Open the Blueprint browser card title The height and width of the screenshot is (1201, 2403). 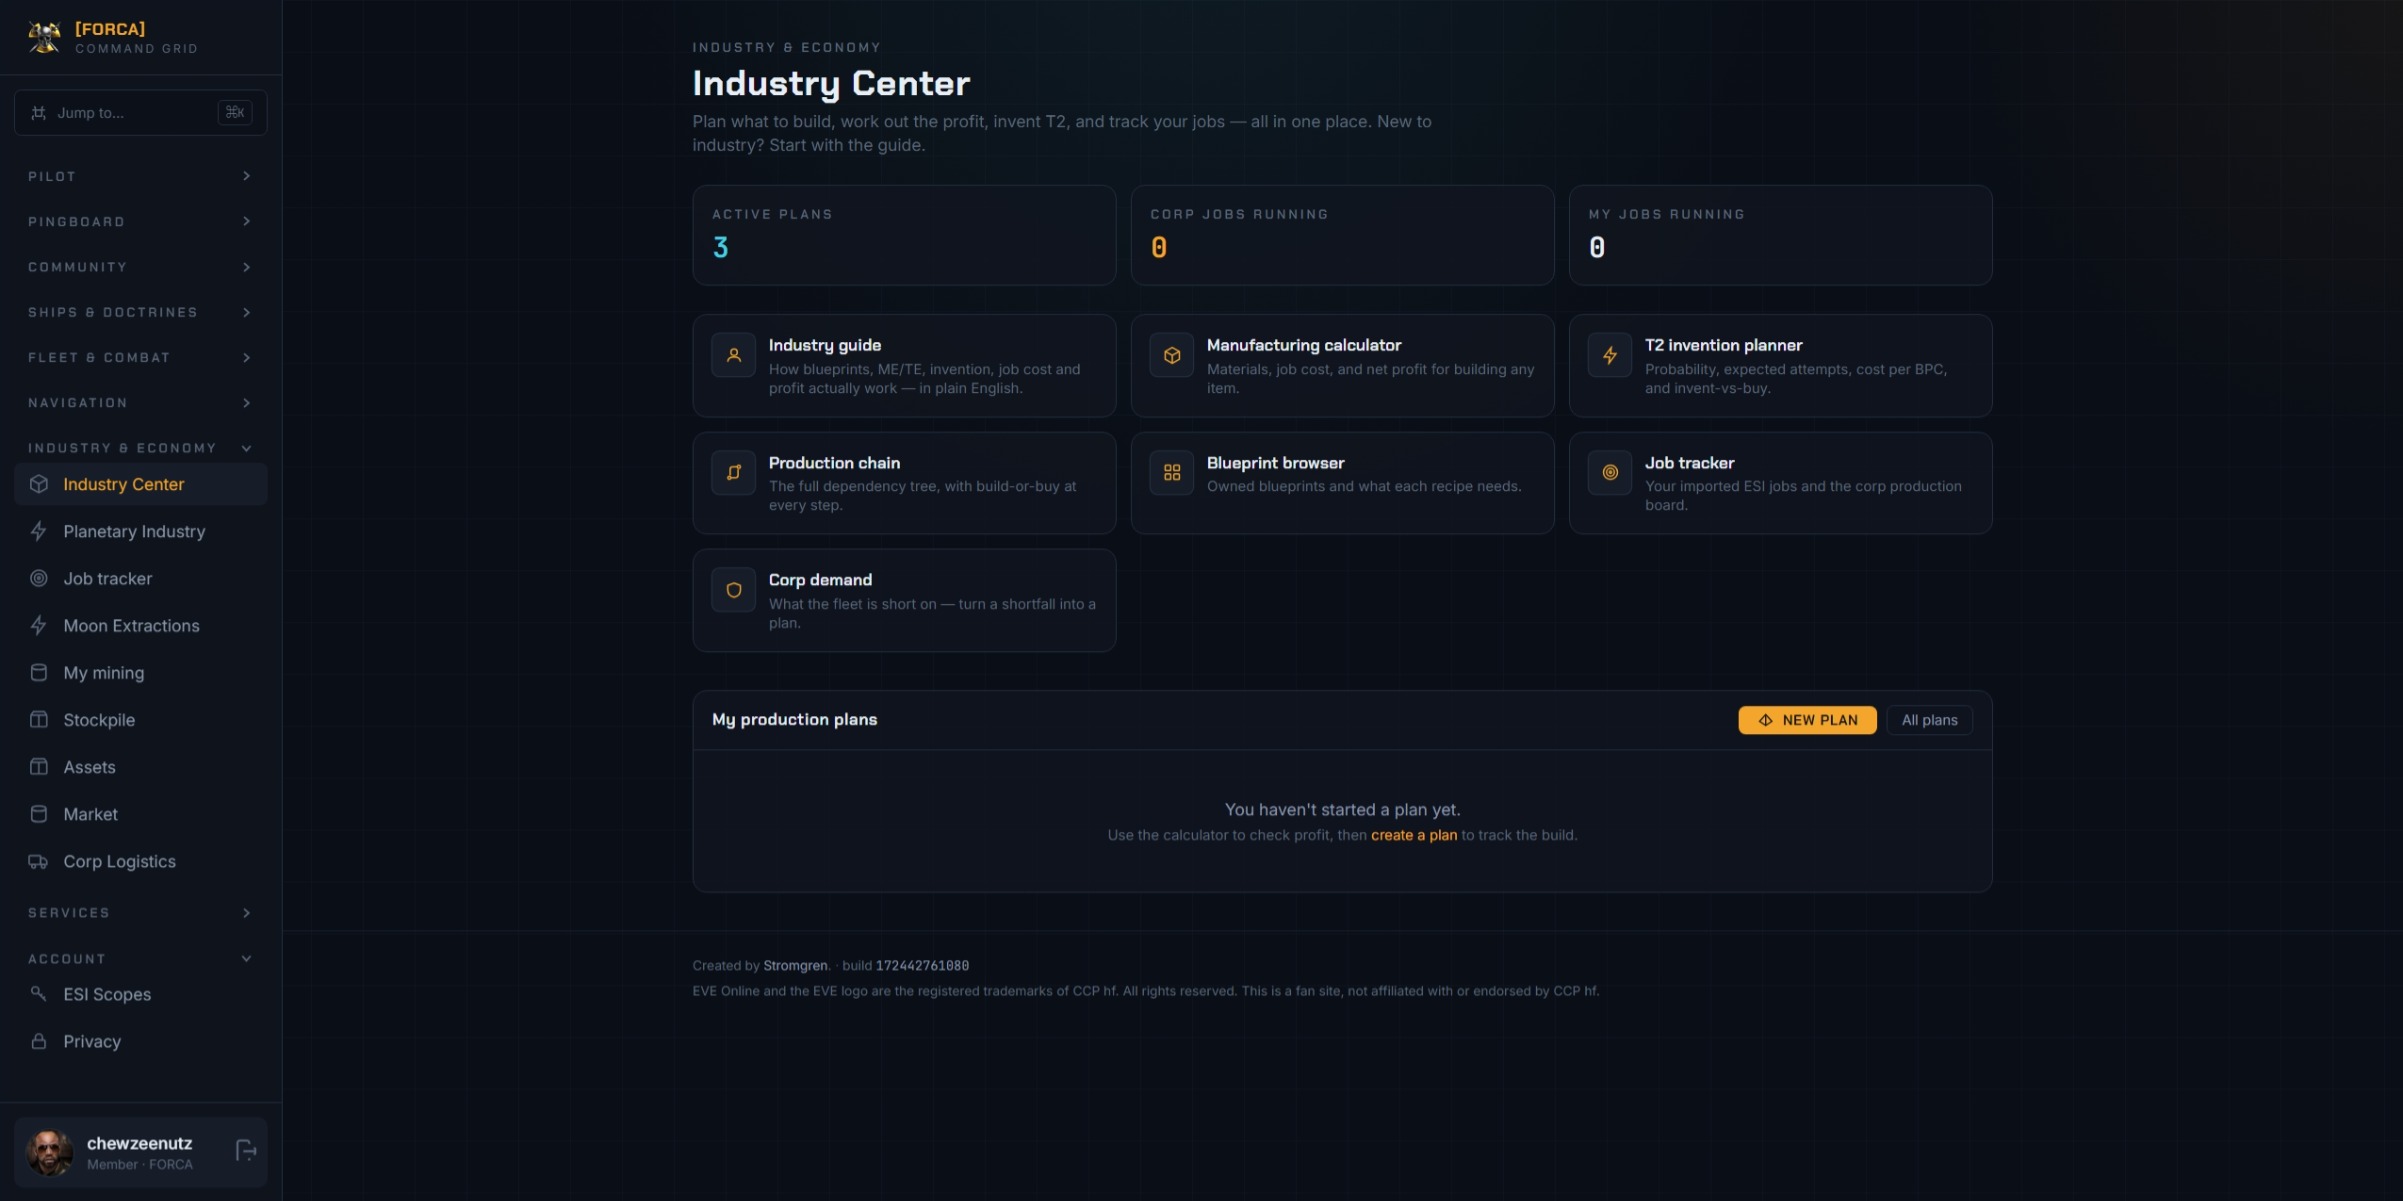tap(1275, 463)
